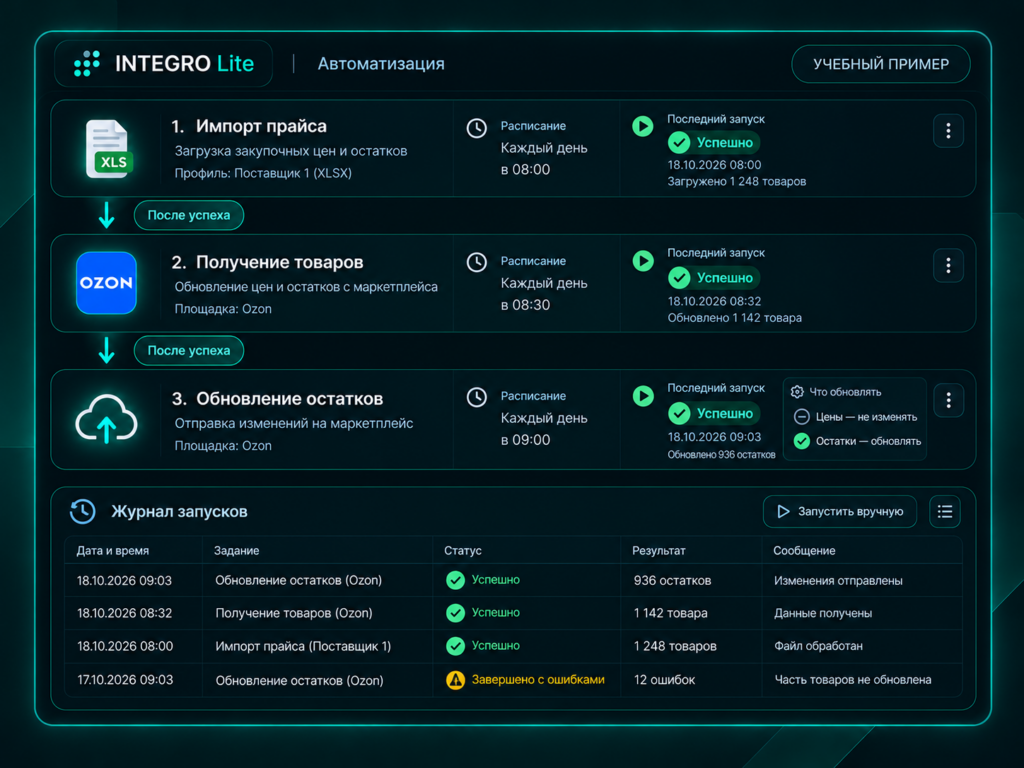This screenshot has height=768, width=1024.
Task: Click the 17.10.2026 09:03 date cell
Action: [125, 680]
